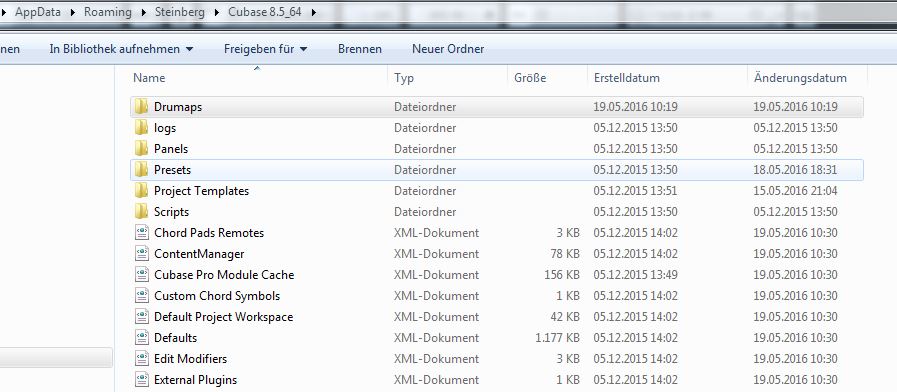Select the 'Project Templates' folder name
Viewport: 897px width, 392px height.
[x=201, y=191]
